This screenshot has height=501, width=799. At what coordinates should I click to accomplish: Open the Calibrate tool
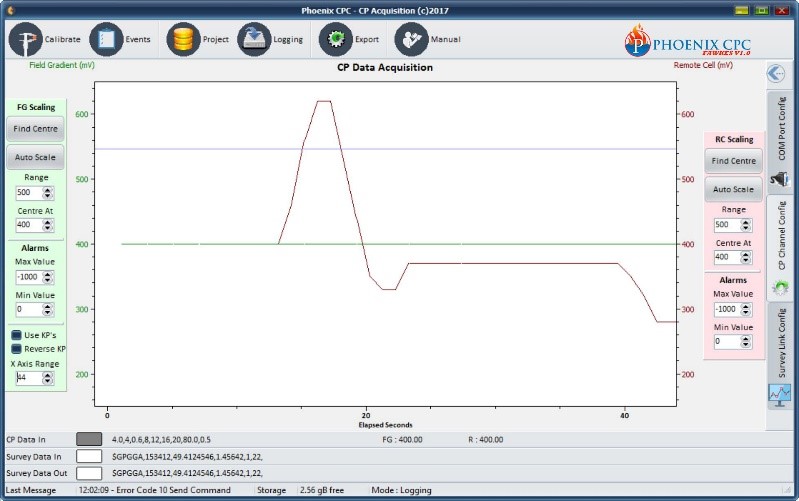[46, 39]
